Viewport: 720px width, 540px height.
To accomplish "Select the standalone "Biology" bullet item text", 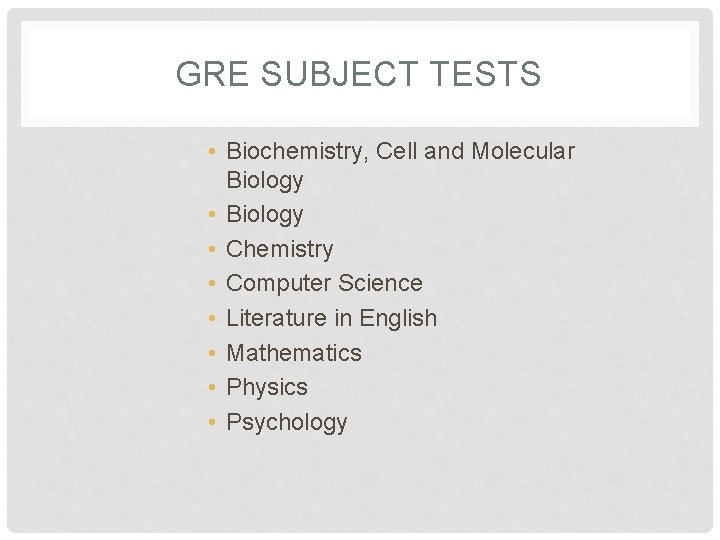I will pyautogui.click(x=265, y=214).
